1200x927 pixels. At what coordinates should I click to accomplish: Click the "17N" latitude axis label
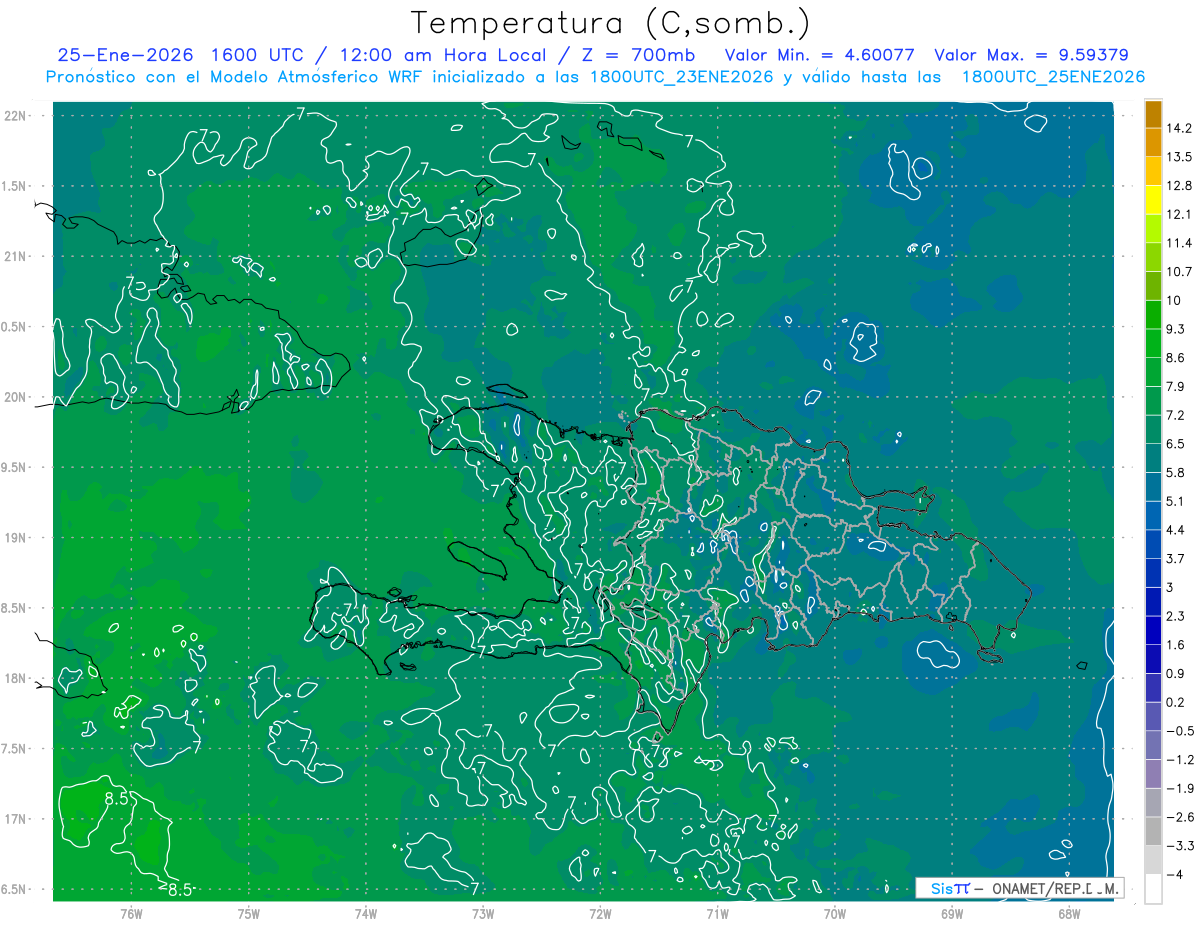click(15, 819)
